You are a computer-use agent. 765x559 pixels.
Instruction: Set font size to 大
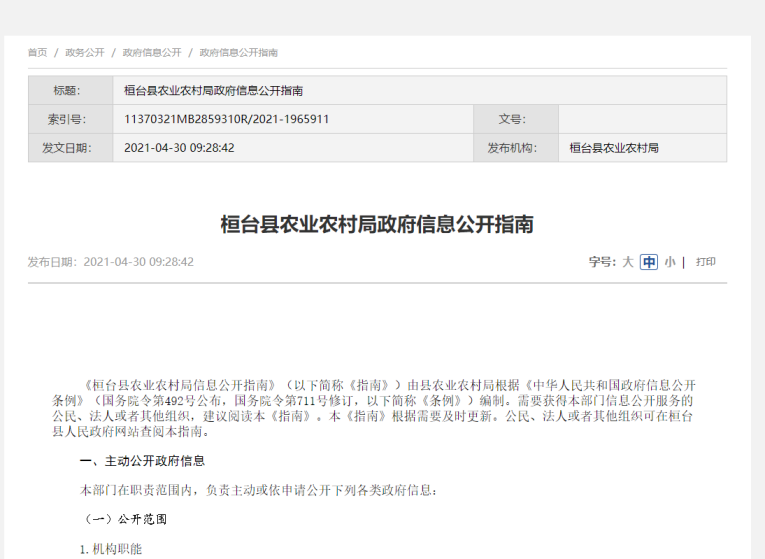(x=627, y=262)
